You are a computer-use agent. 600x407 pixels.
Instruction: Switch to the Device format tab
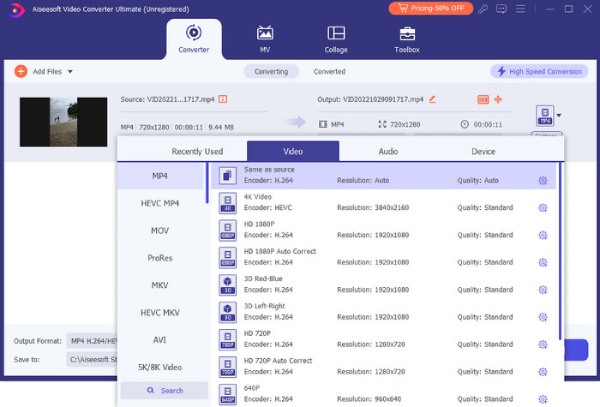[x=483, y=151]
